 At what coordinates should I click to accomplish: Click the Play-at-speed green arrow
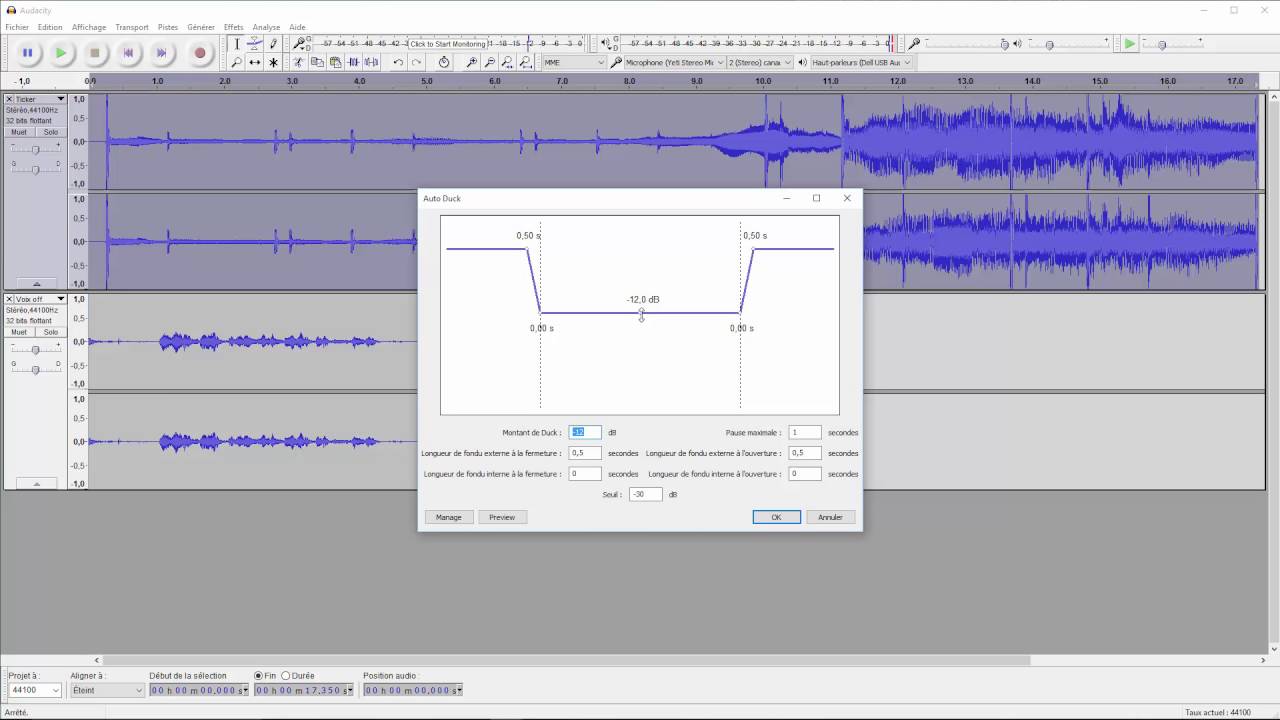click(x=1130, y=44)
